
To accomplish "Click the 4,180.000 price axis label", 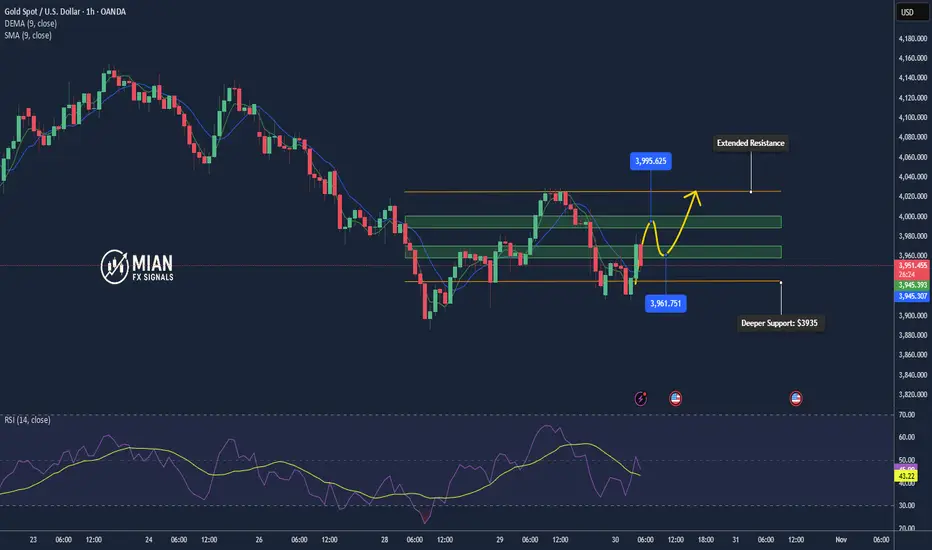I will pos(912,39).
